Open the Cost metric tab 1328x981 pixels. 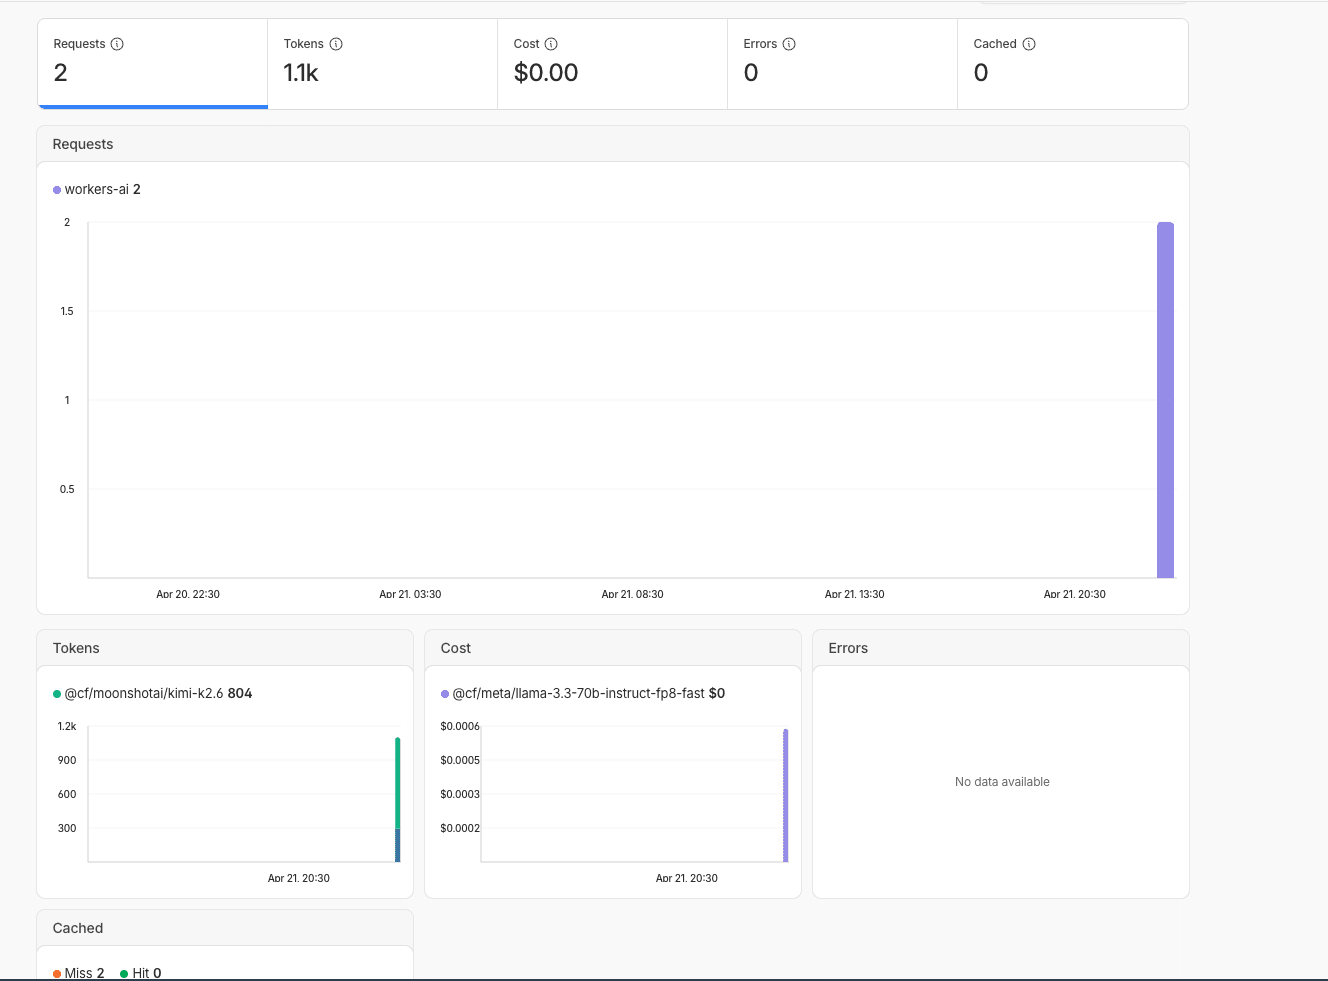[x=612, y=64]
